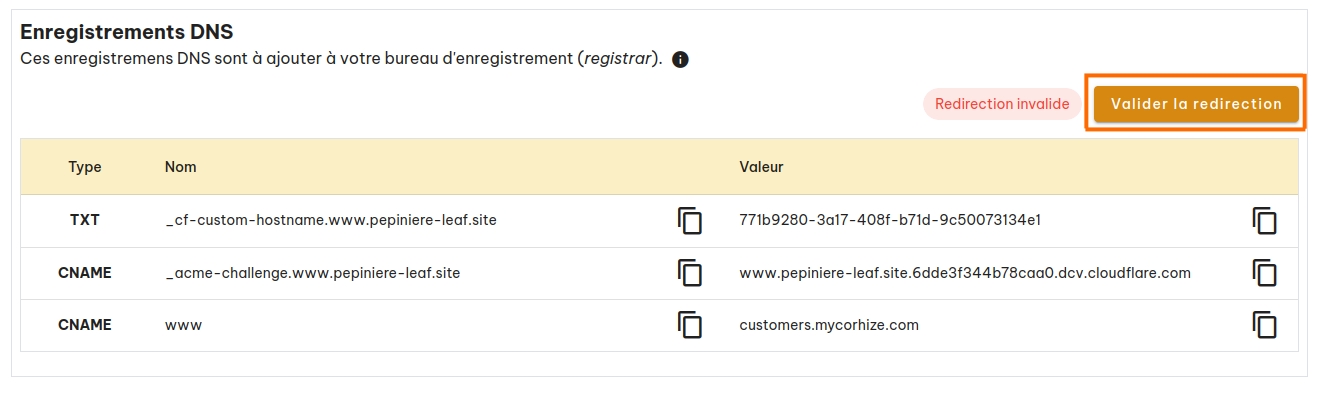Copy the _cf-custom-hostname record name
This screenshot has height=393, width=1318.
pos(690,221)
